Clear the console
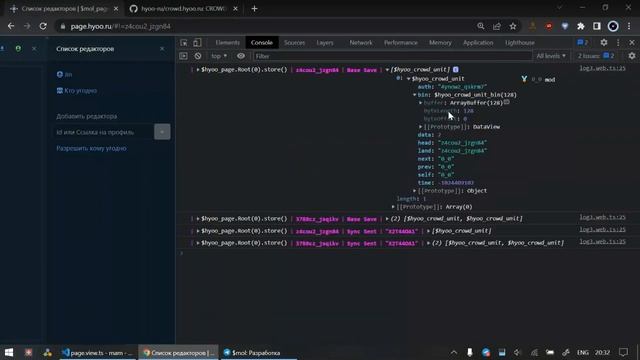Viewport: 640px width, 360px height. coord(198,56)
